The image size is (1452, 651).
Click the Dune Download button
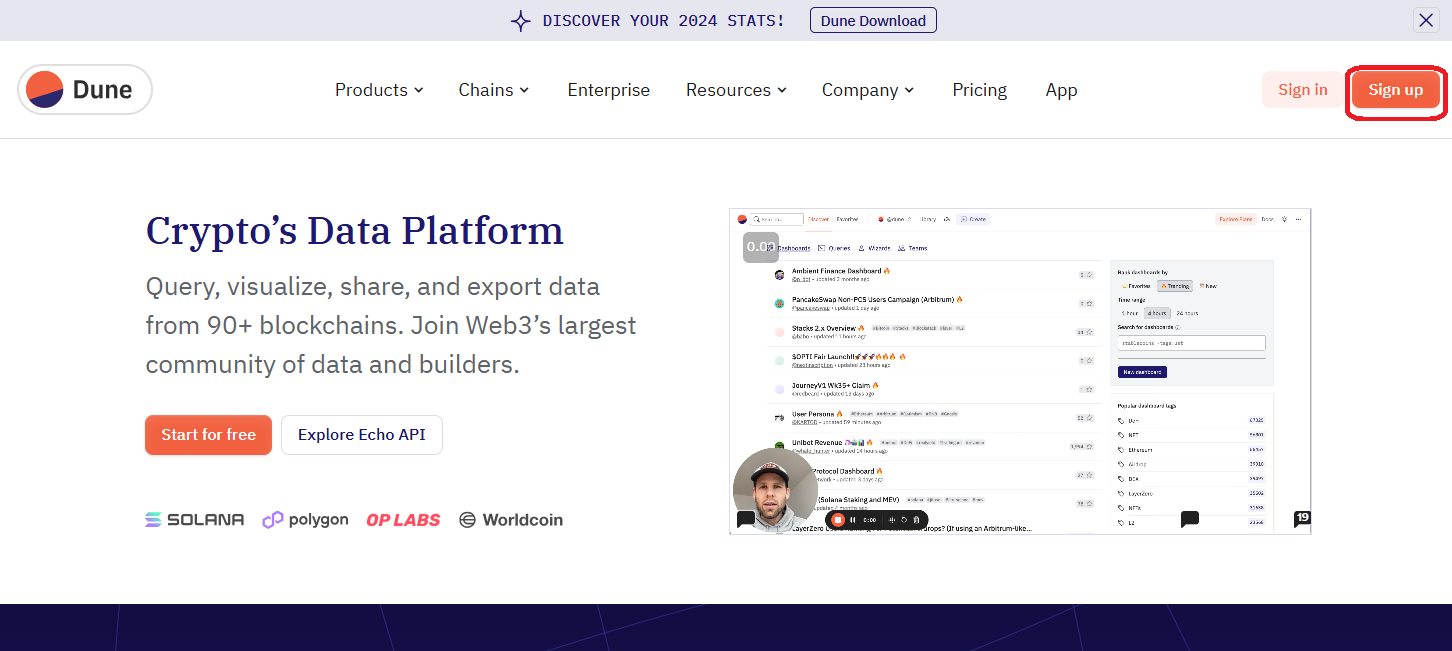[873, 20]
